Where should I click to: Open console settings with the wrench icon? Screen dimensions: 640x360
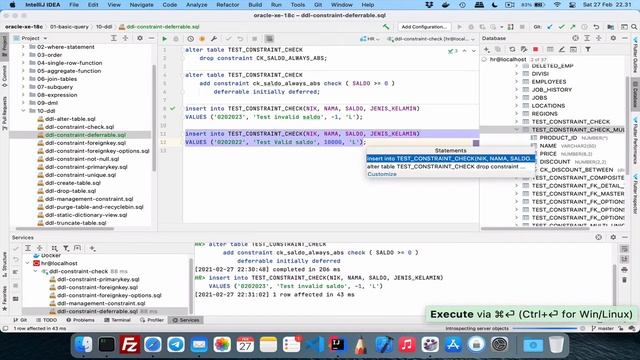(x=214, y=39)
